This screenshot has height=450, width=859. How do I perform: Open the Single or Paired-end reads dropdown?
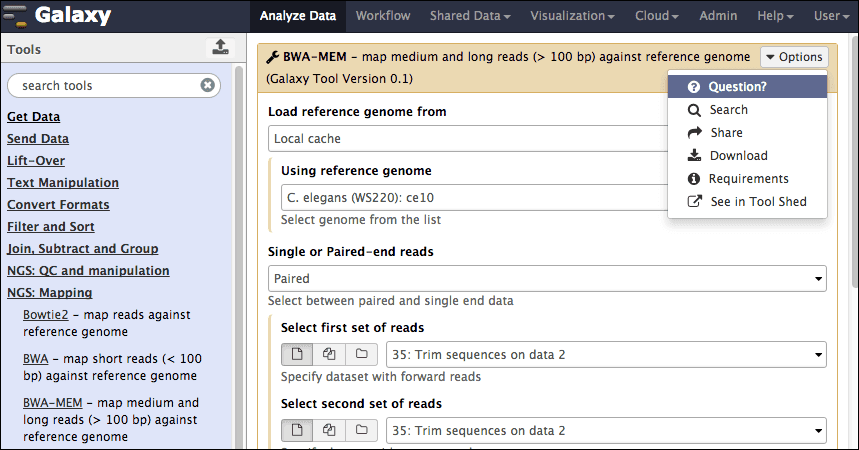click(547, 278)
